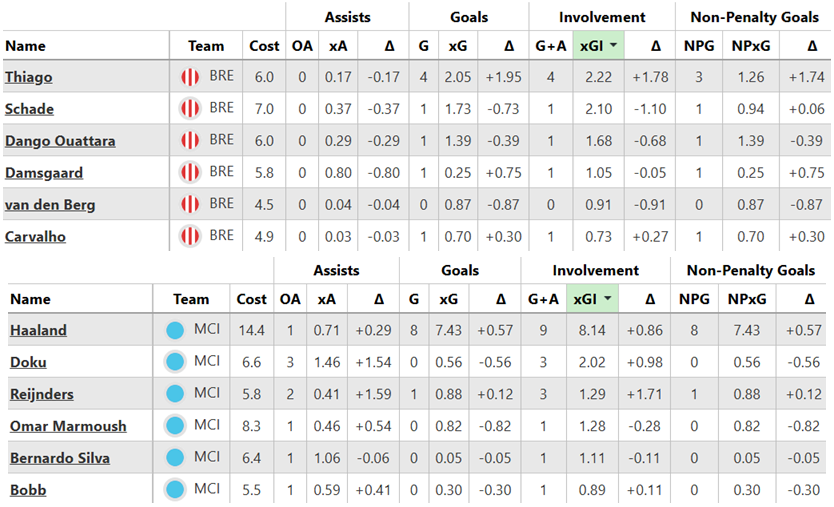Open the Carvalho player link

(x=36, y=237)
